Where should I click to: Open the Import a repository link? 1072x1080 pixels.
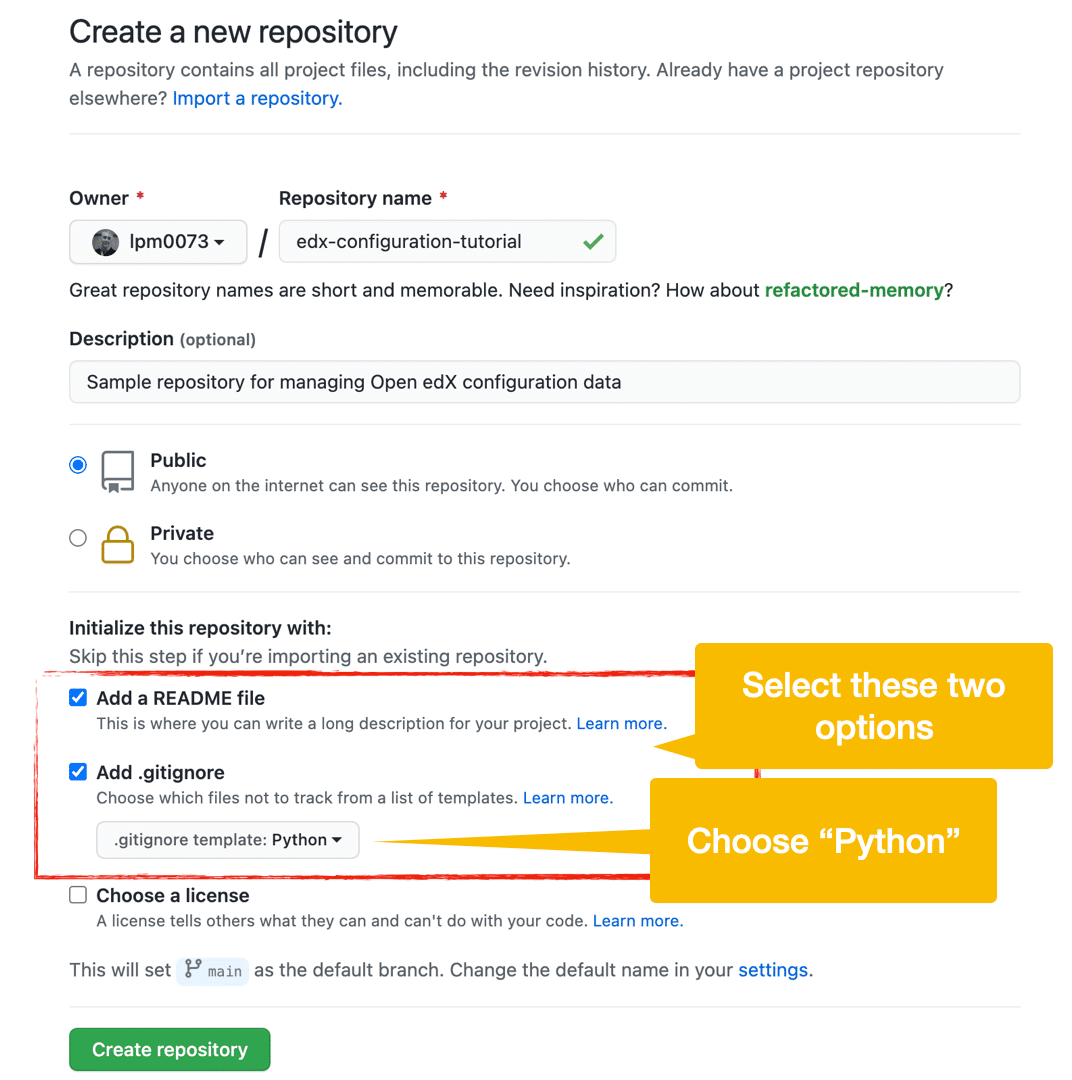(x=257, y=98)
